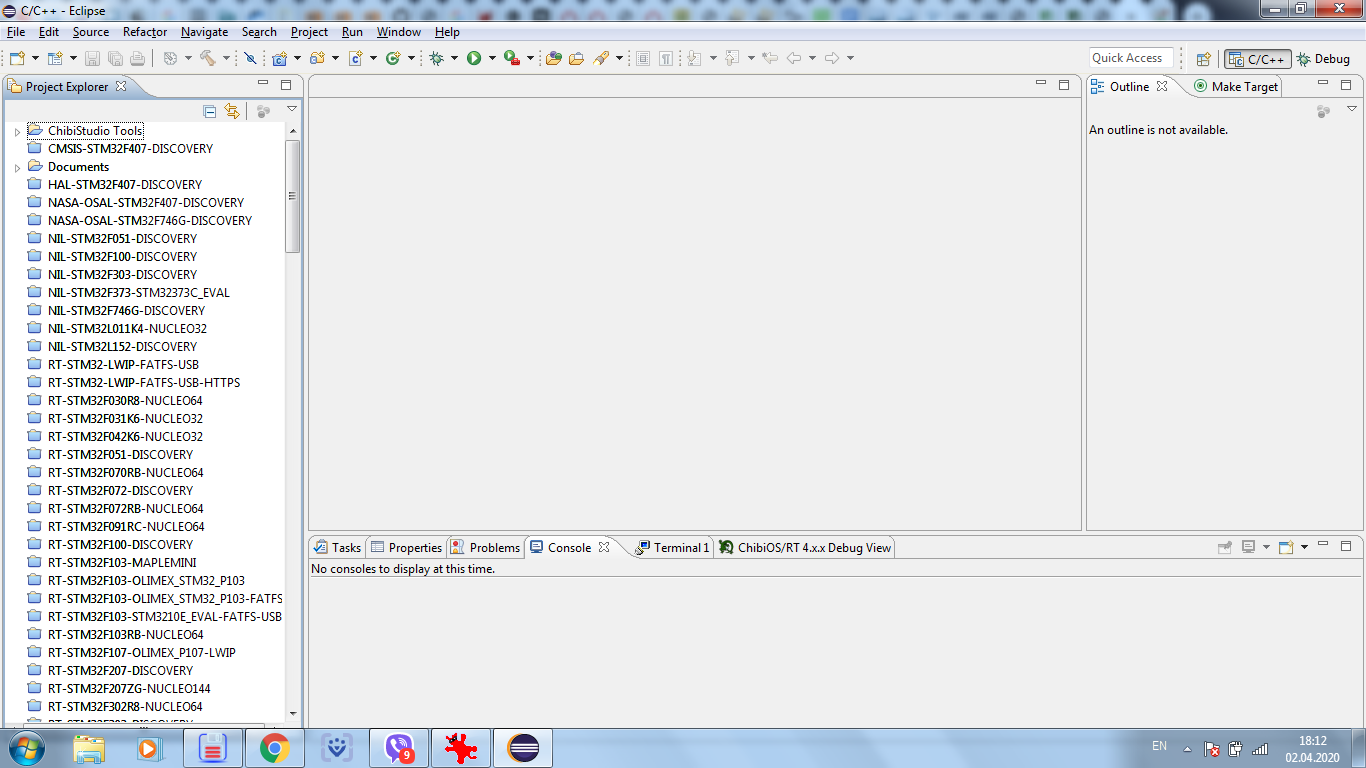Open the Project Explorer view menu arrow
1366x768 pixels.
click(x=292, y=109)
